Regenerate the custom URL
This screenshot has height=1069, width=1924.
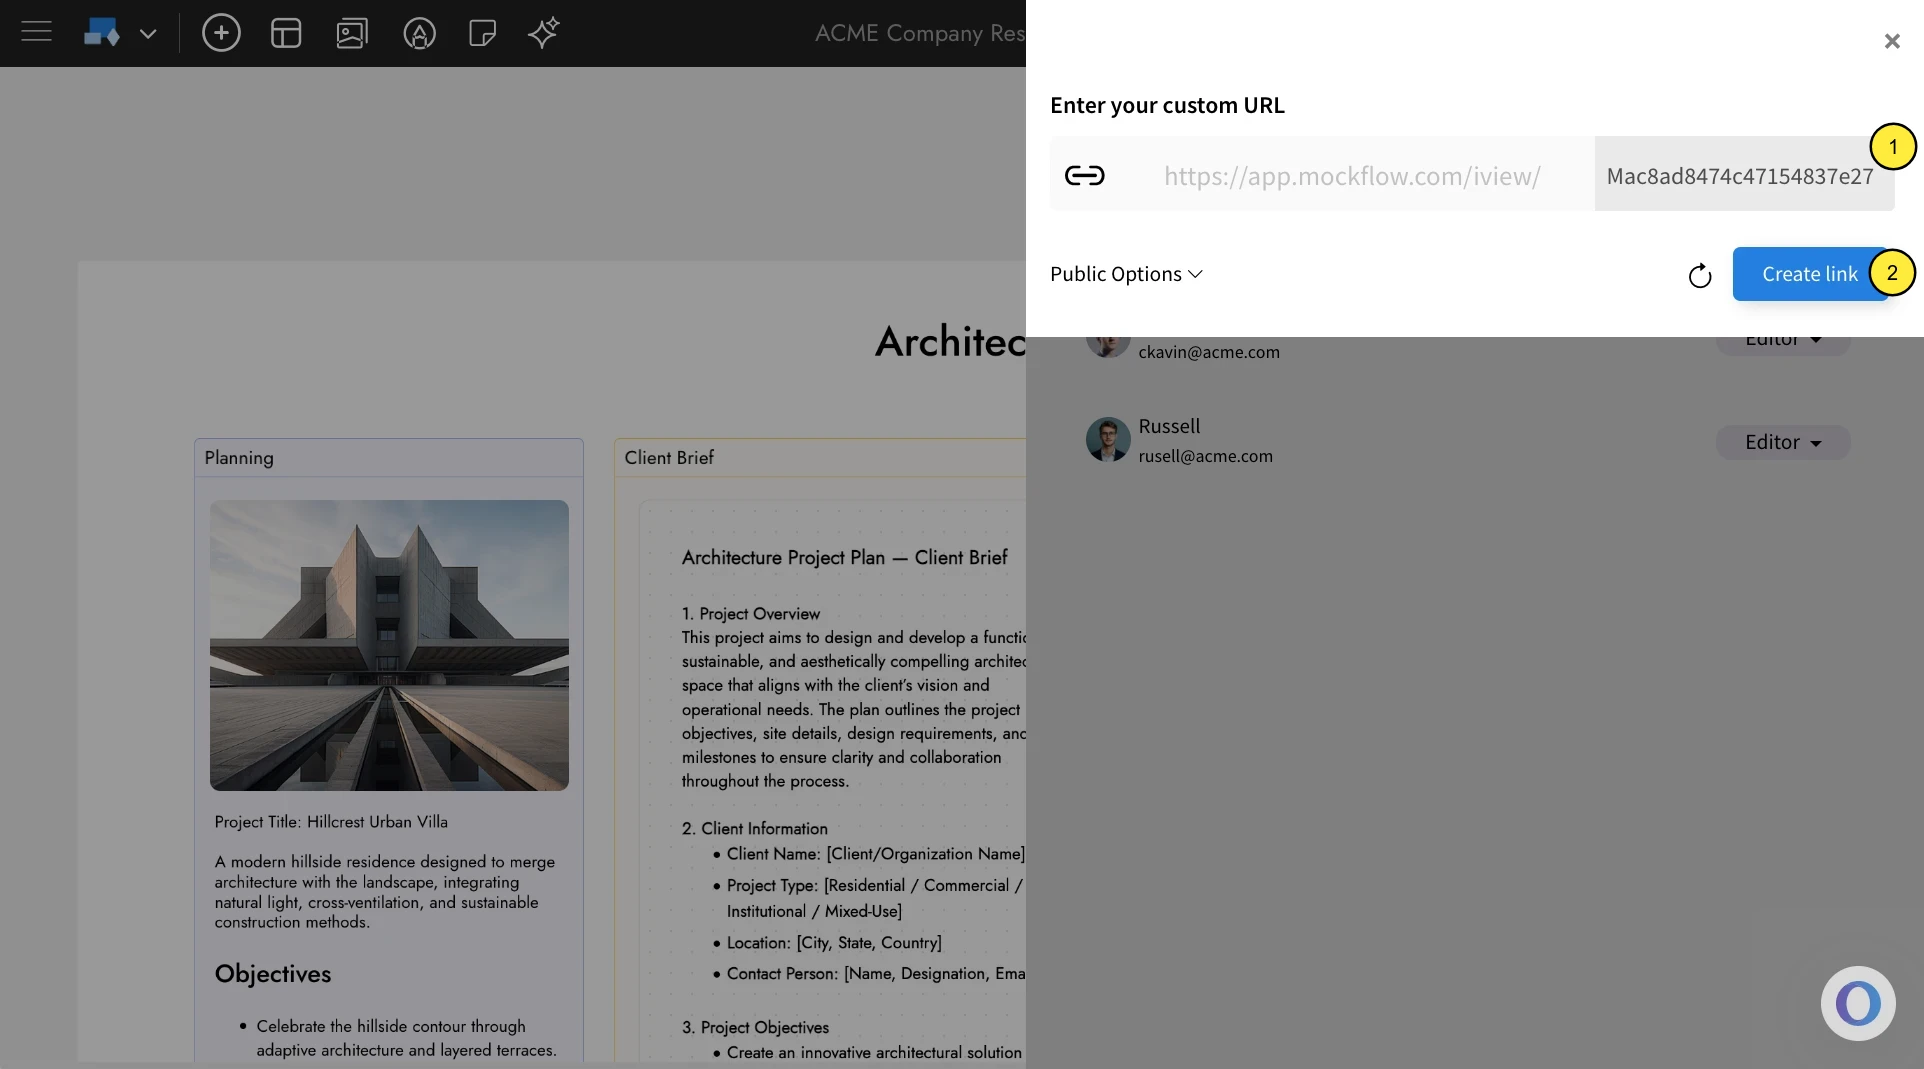(1700, 274)
